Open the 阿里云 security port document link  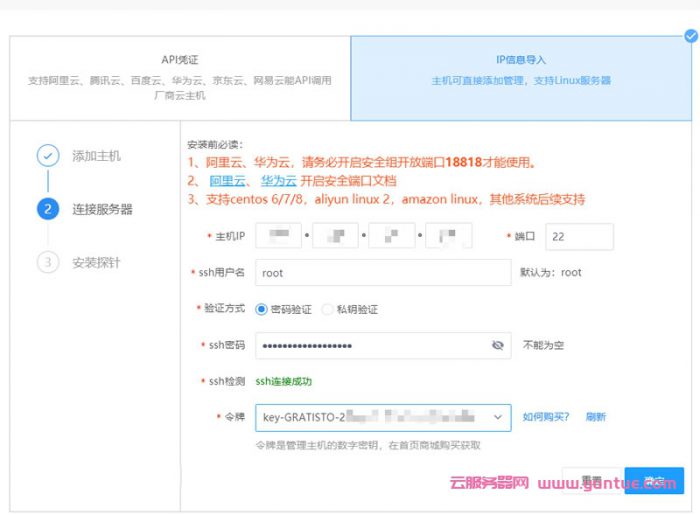pyautogui.click(x=227, y=181)
